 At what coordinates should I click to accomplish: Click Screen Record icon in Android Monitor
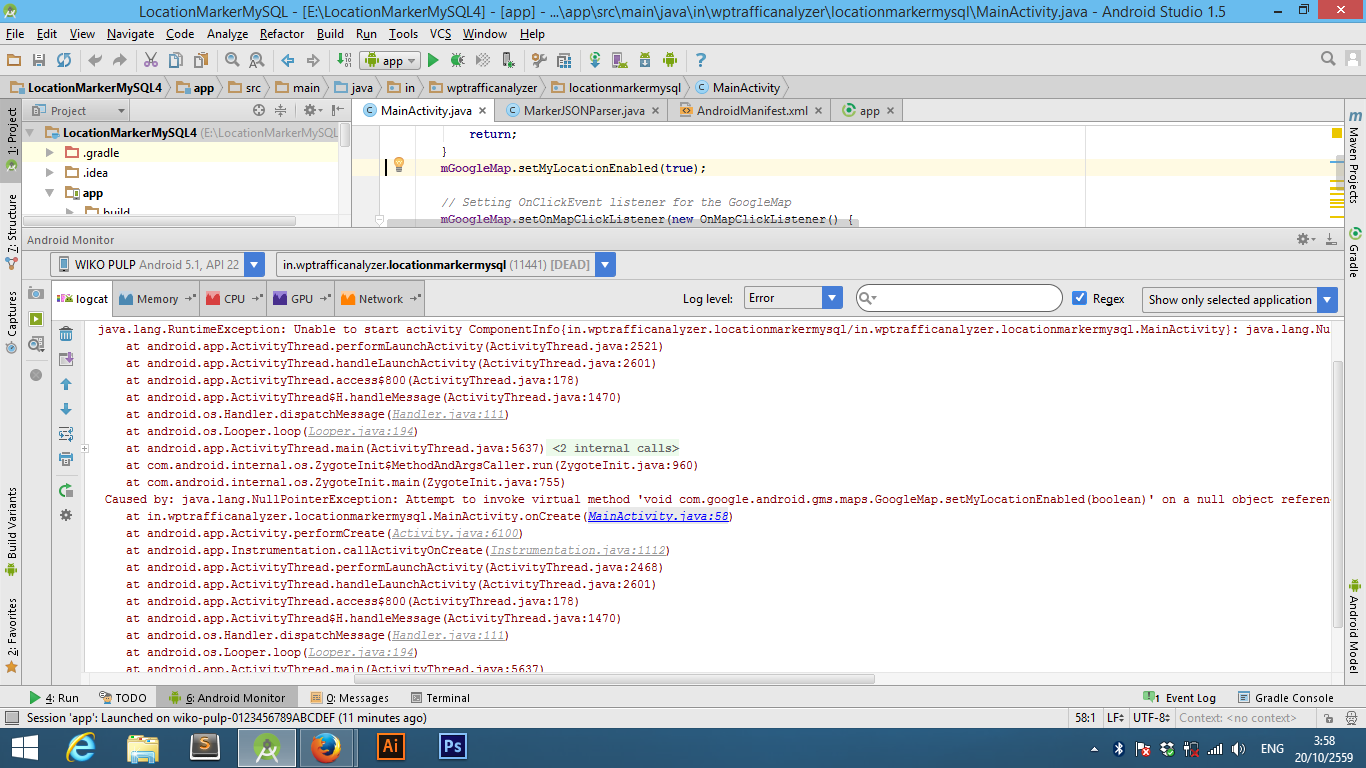[36, 319]
